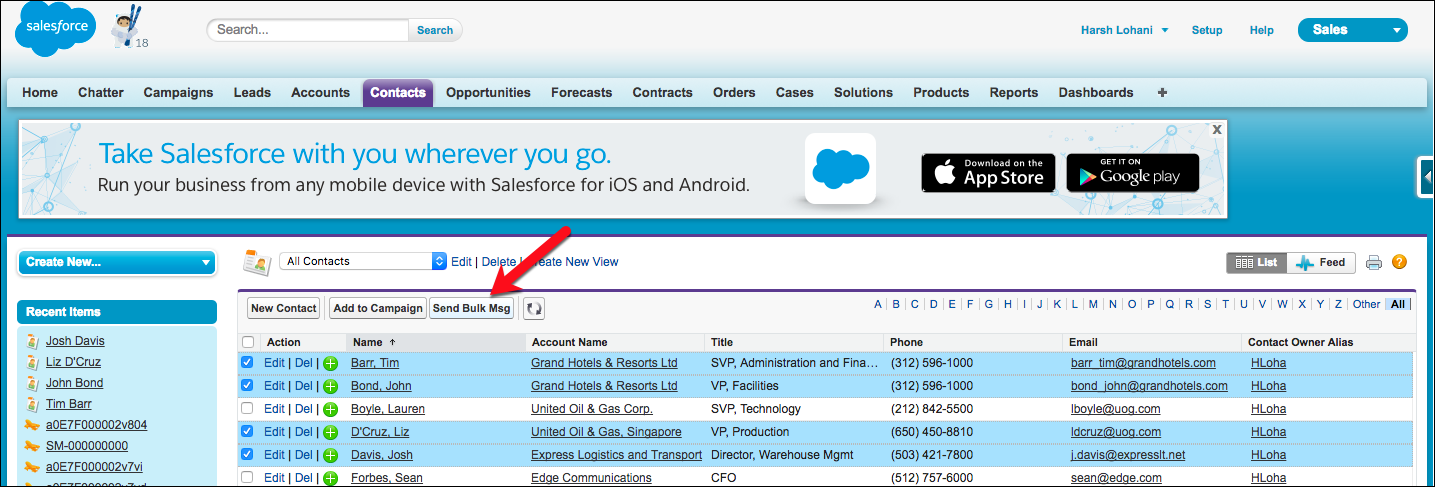Viewport: 1435px width, 487px height.
Task: Open email barr_tim@grandhotels.com
Action: click(x=1143, y=363)
